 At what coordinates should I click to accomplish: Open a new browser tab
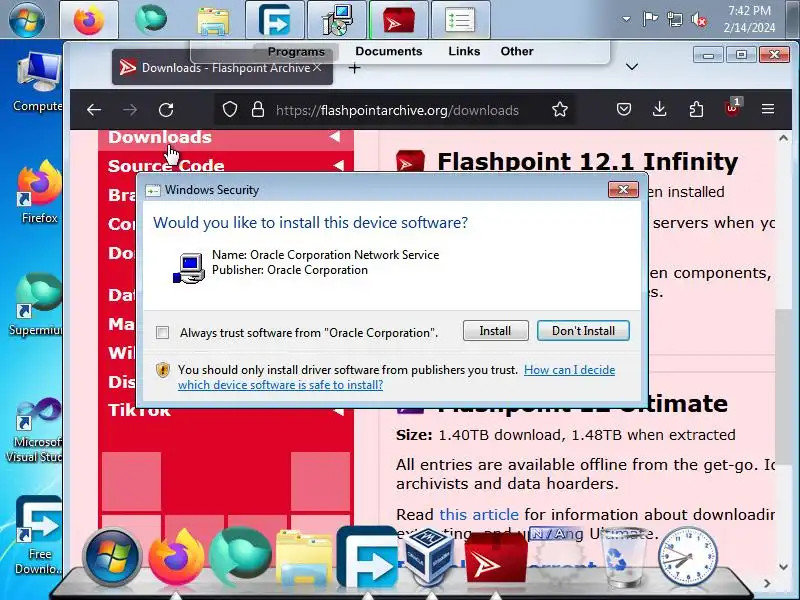coord(355,68)
